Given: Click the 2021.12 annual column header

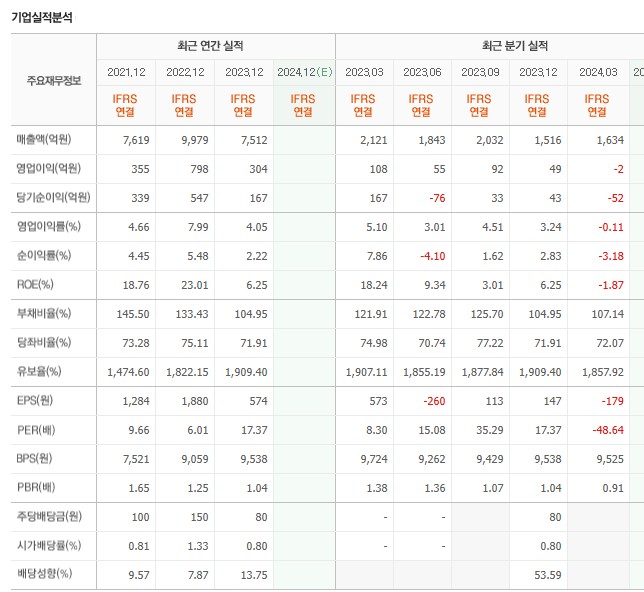Looking at the screenshot, I should point(126,72).
